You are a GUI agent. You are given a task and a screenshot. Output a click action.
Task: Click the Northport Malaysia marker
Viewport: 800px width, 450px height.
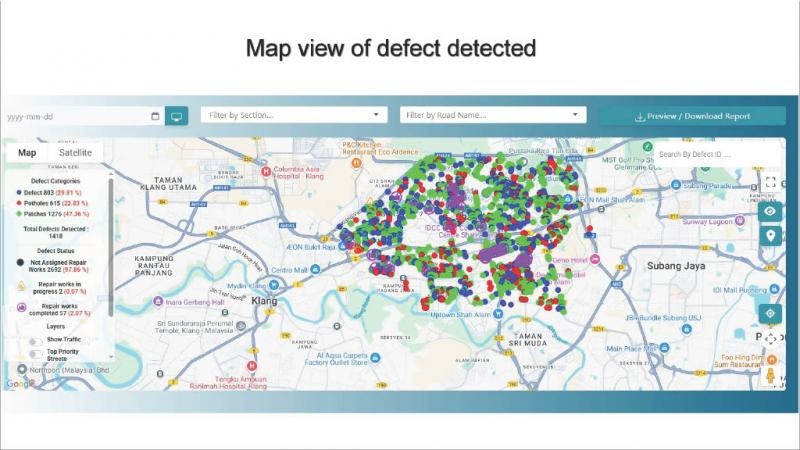(22, 369)
